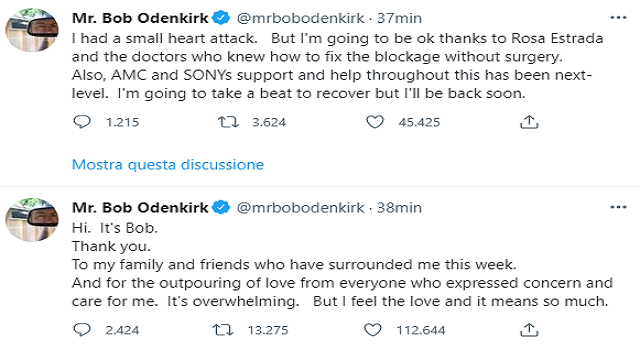
Task: Open the 38min timestamp link
Action: [x=399, y=208]
